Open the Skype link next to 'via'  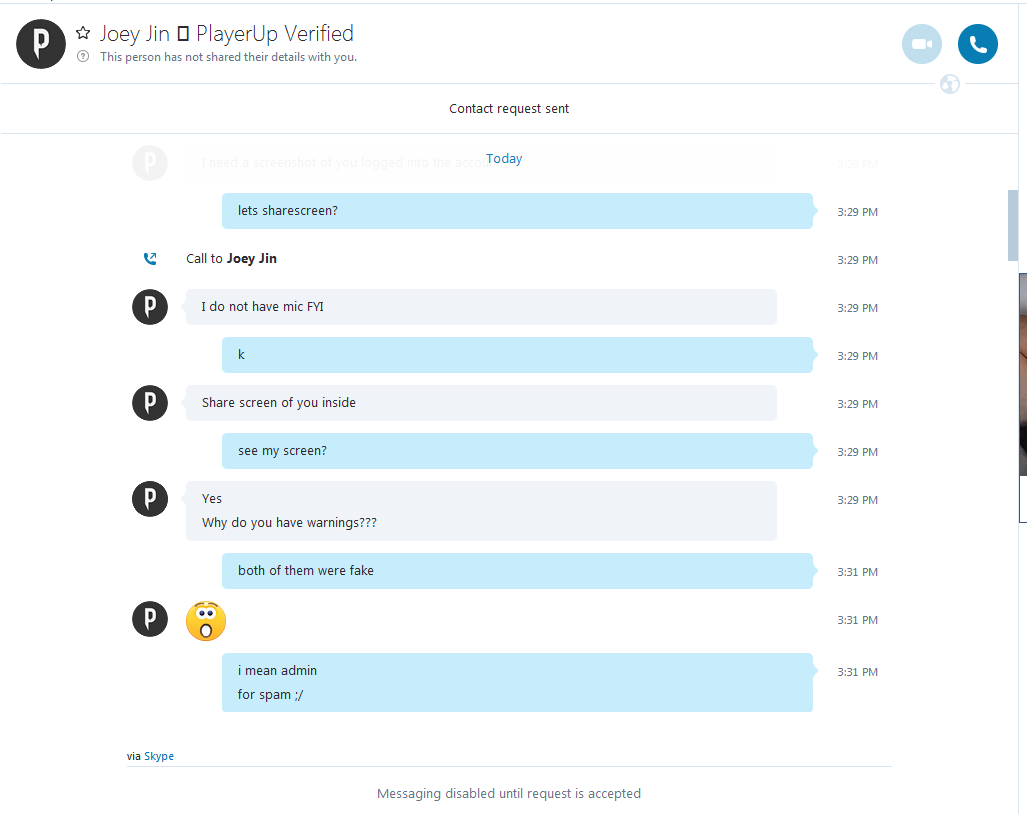point(159,756)
